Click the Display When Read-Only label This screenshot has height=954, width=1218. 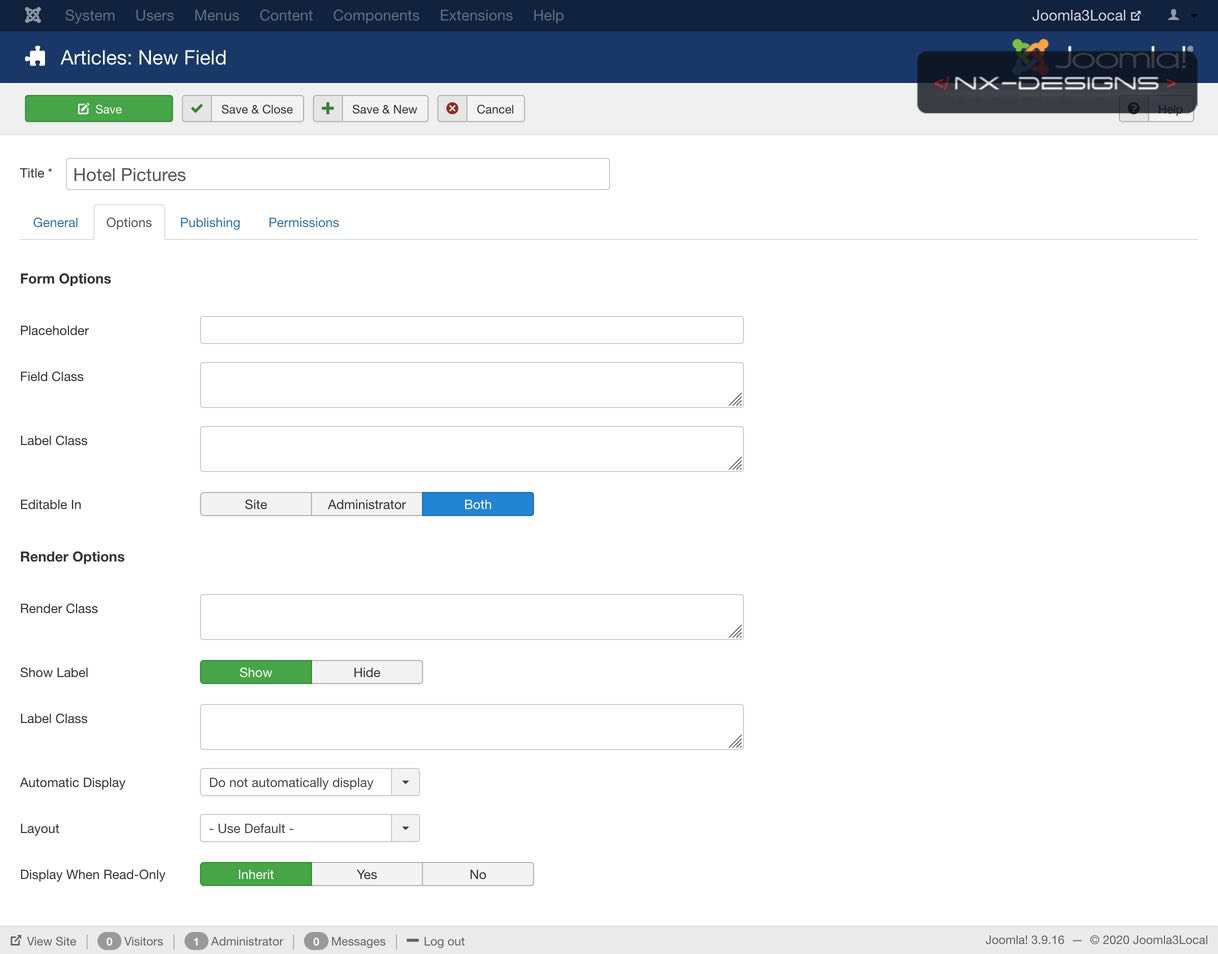[x=93, y=874]
